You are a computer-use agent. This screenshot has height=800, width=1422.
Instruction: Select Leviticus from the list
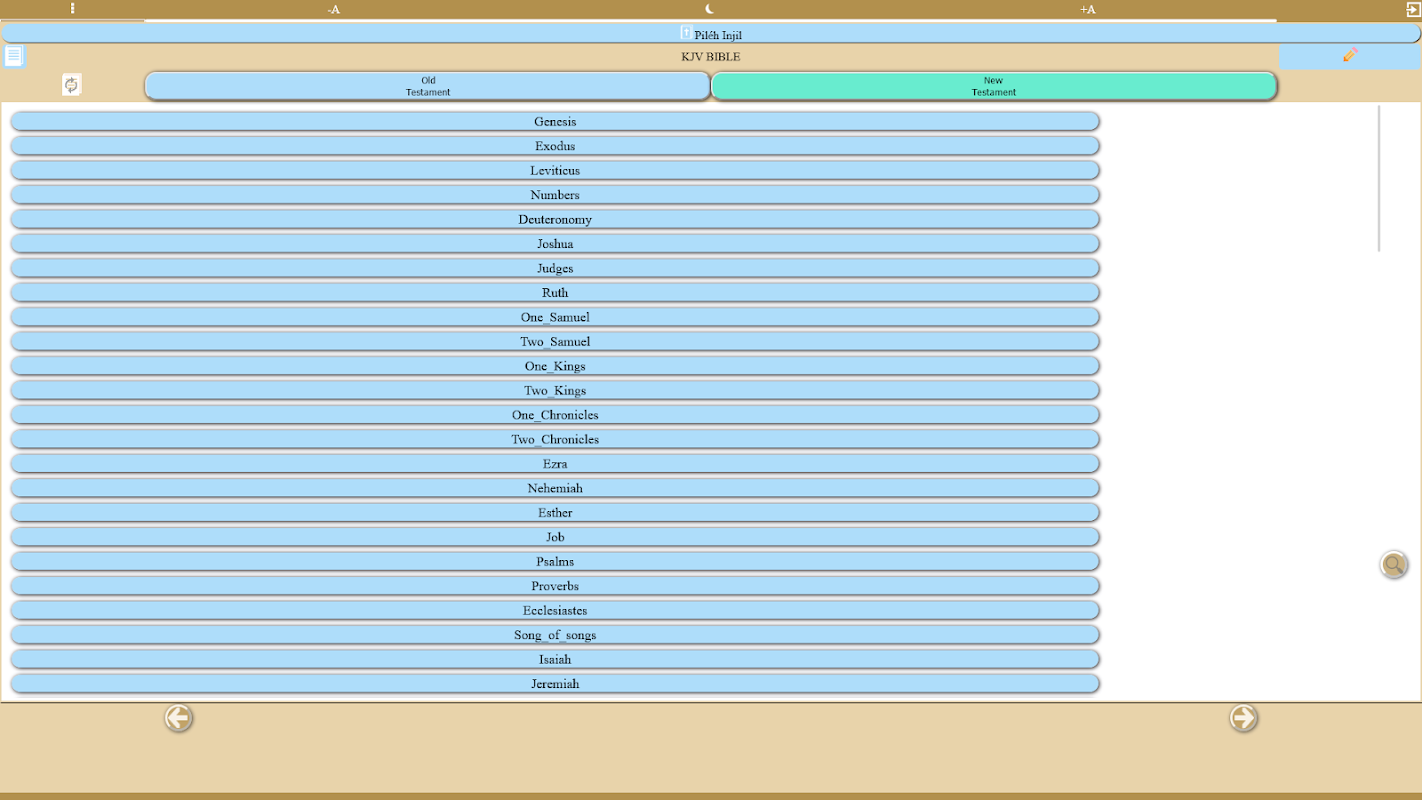tap(555, 170)
